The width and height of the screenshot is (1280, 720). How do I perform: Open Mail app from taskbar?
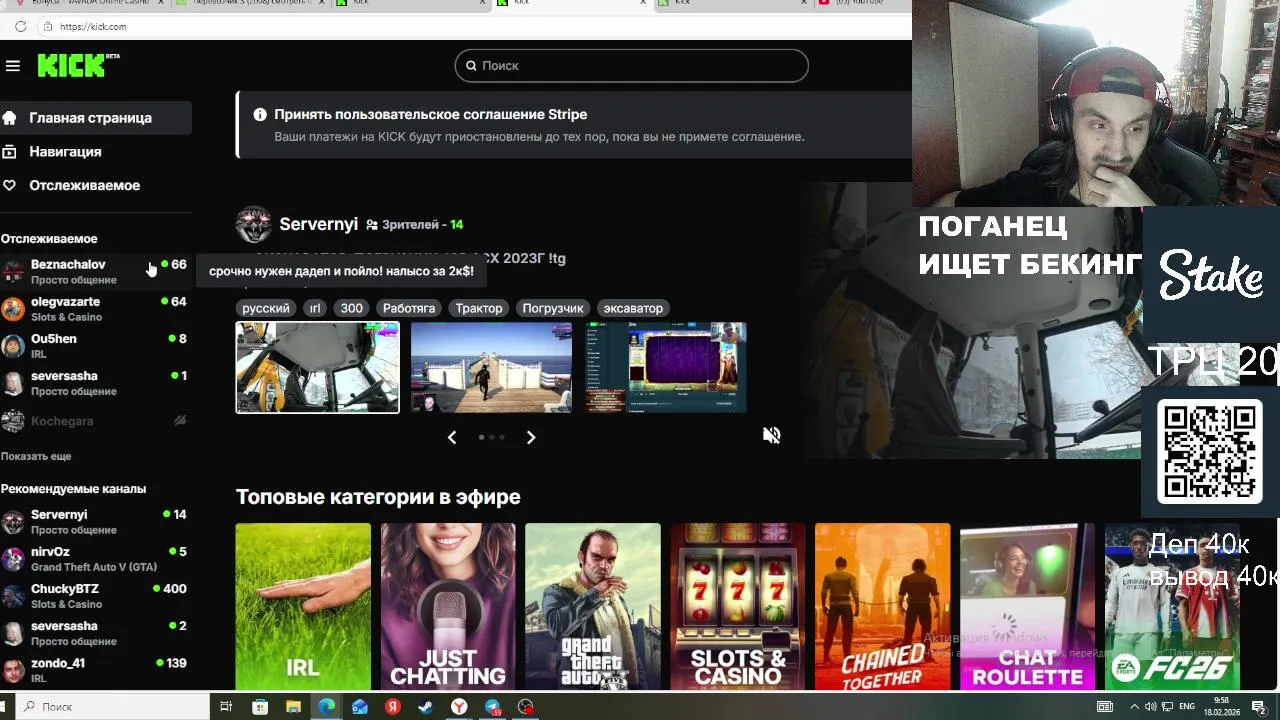tap(360, 707)
